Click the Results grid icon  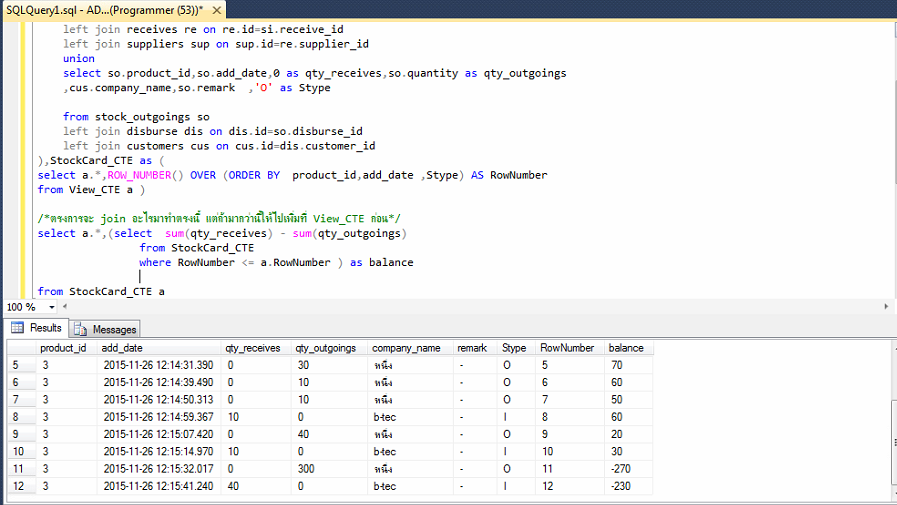point(19,328)
